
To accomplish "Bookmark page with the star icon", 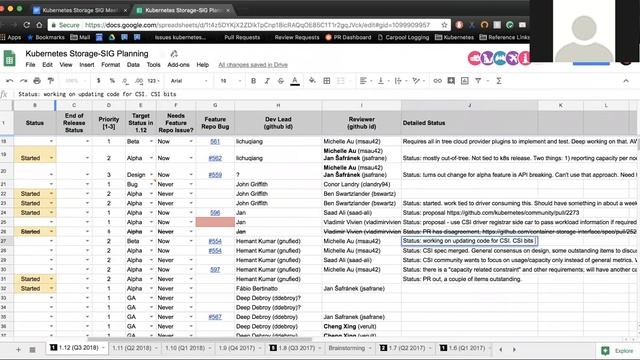I will (x=444, y=25).
